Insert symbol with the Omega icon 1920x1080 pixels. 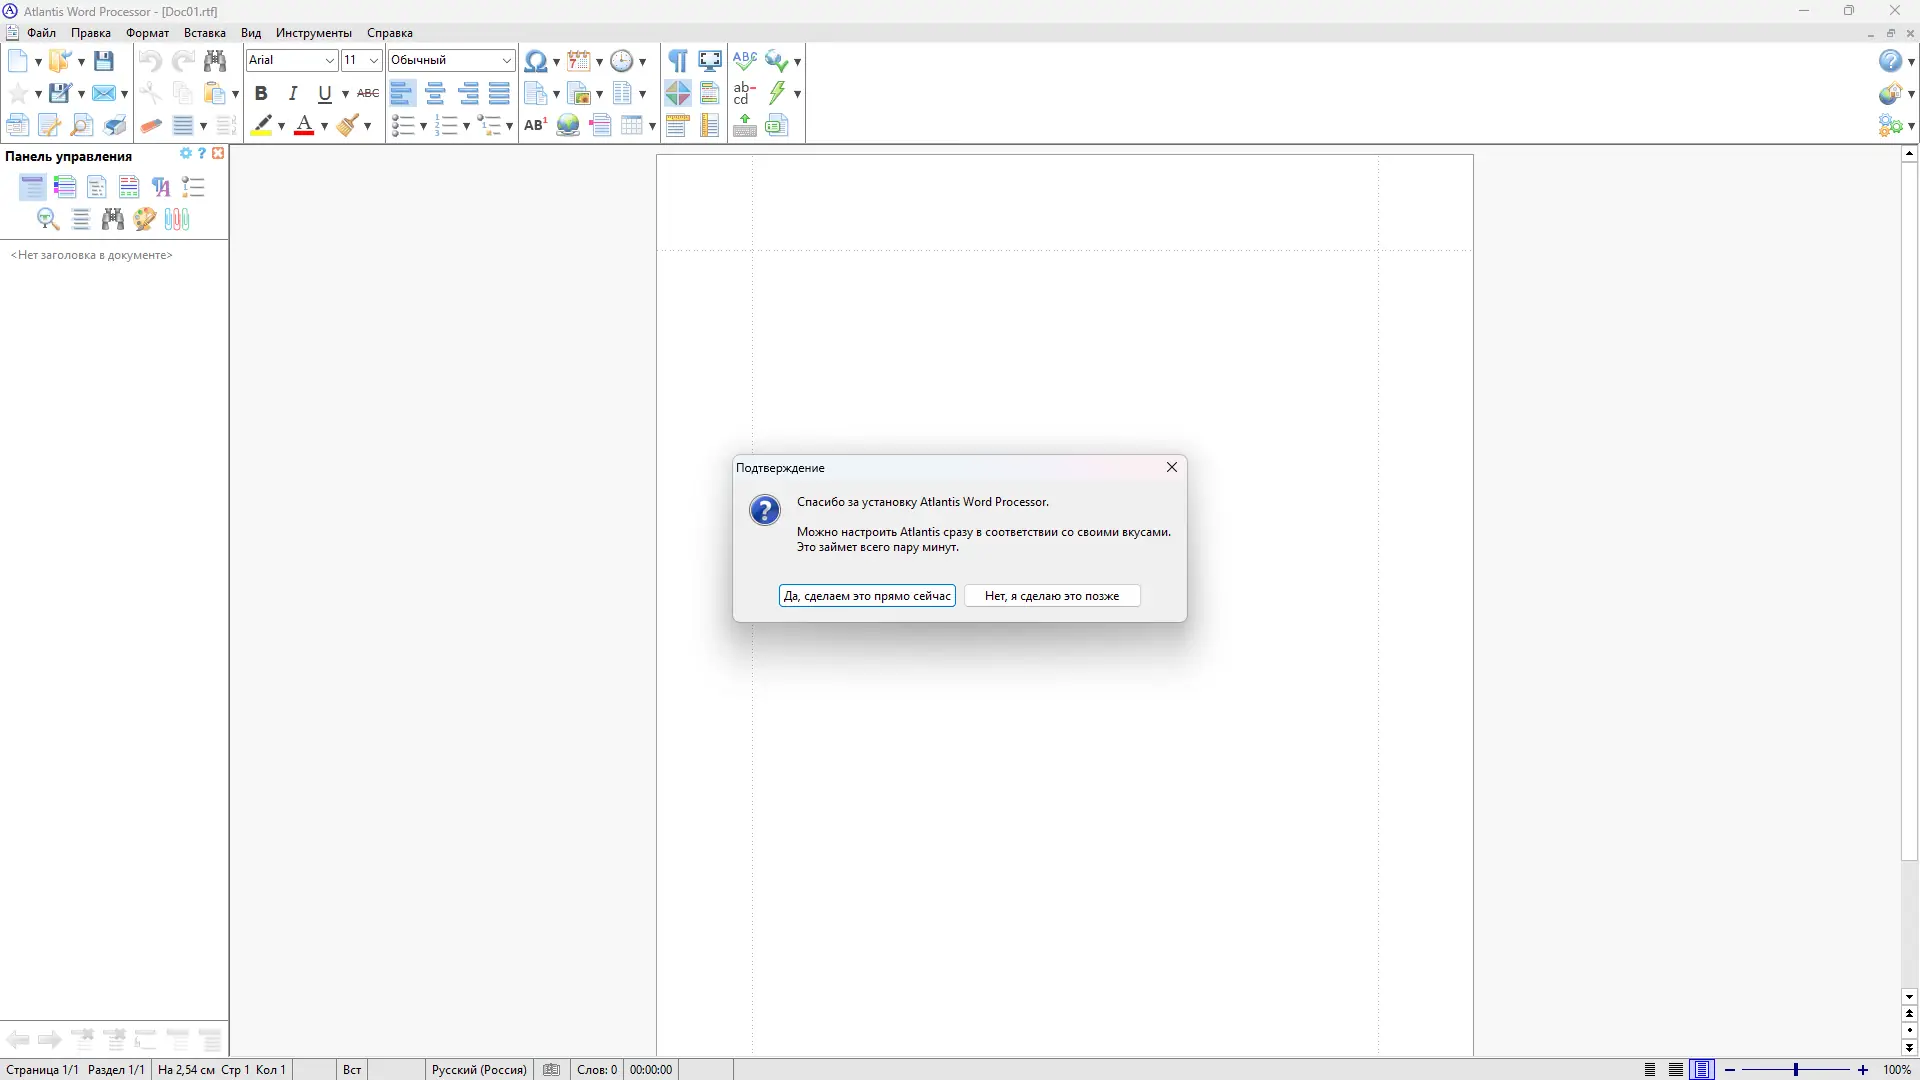click(x=535, y=61)
